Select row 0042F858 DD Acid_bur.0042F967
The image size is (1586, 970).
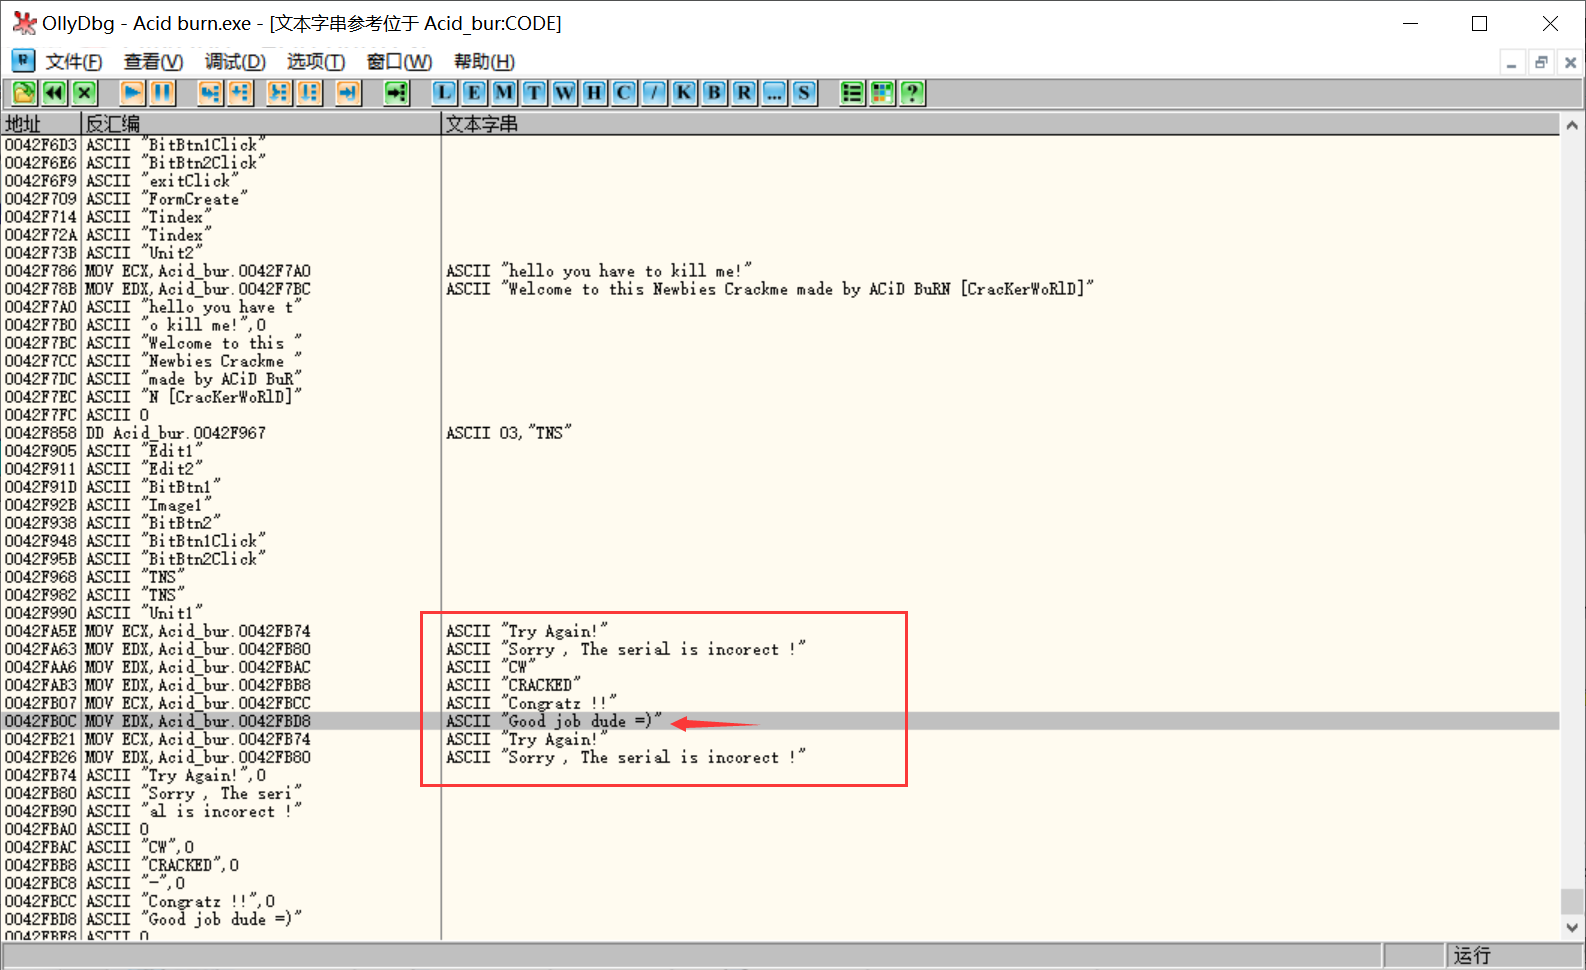click(780, 433)
